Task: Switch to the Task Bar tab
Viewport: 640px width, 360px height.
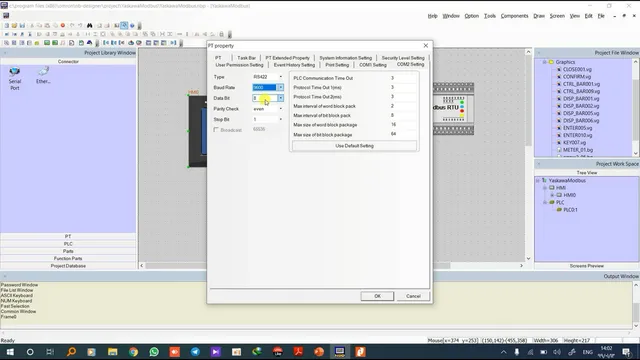Action: pos(247,58)
